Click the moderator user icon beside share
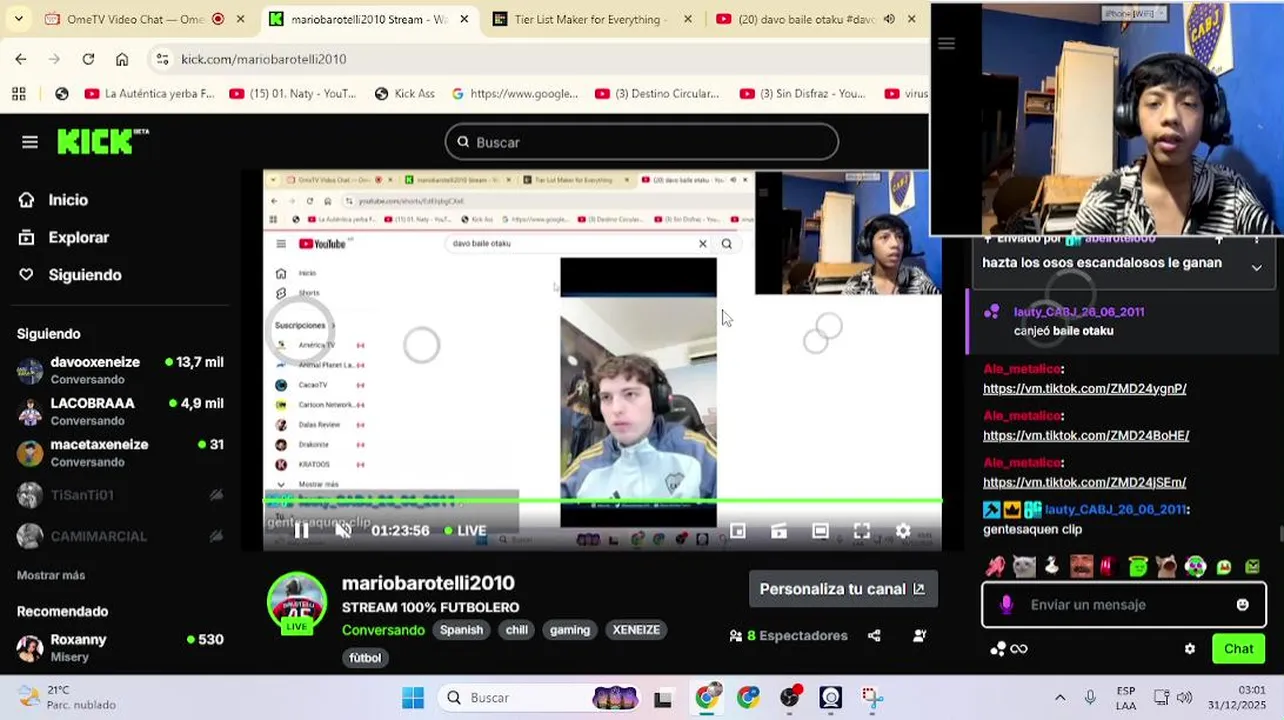Image resolution: width=1284 pixels, height=720 pixels. [919, 636]
